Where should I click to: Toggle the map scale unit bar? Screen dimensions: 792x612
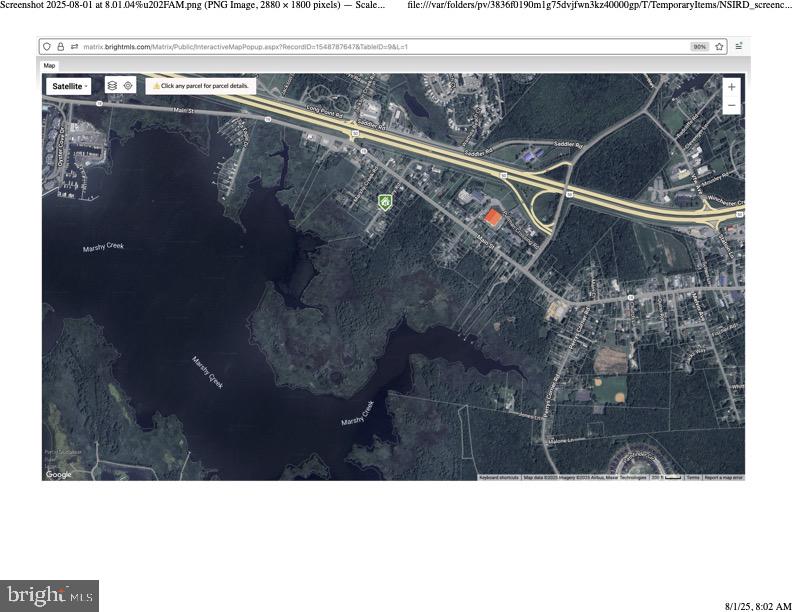pos(665,478)
